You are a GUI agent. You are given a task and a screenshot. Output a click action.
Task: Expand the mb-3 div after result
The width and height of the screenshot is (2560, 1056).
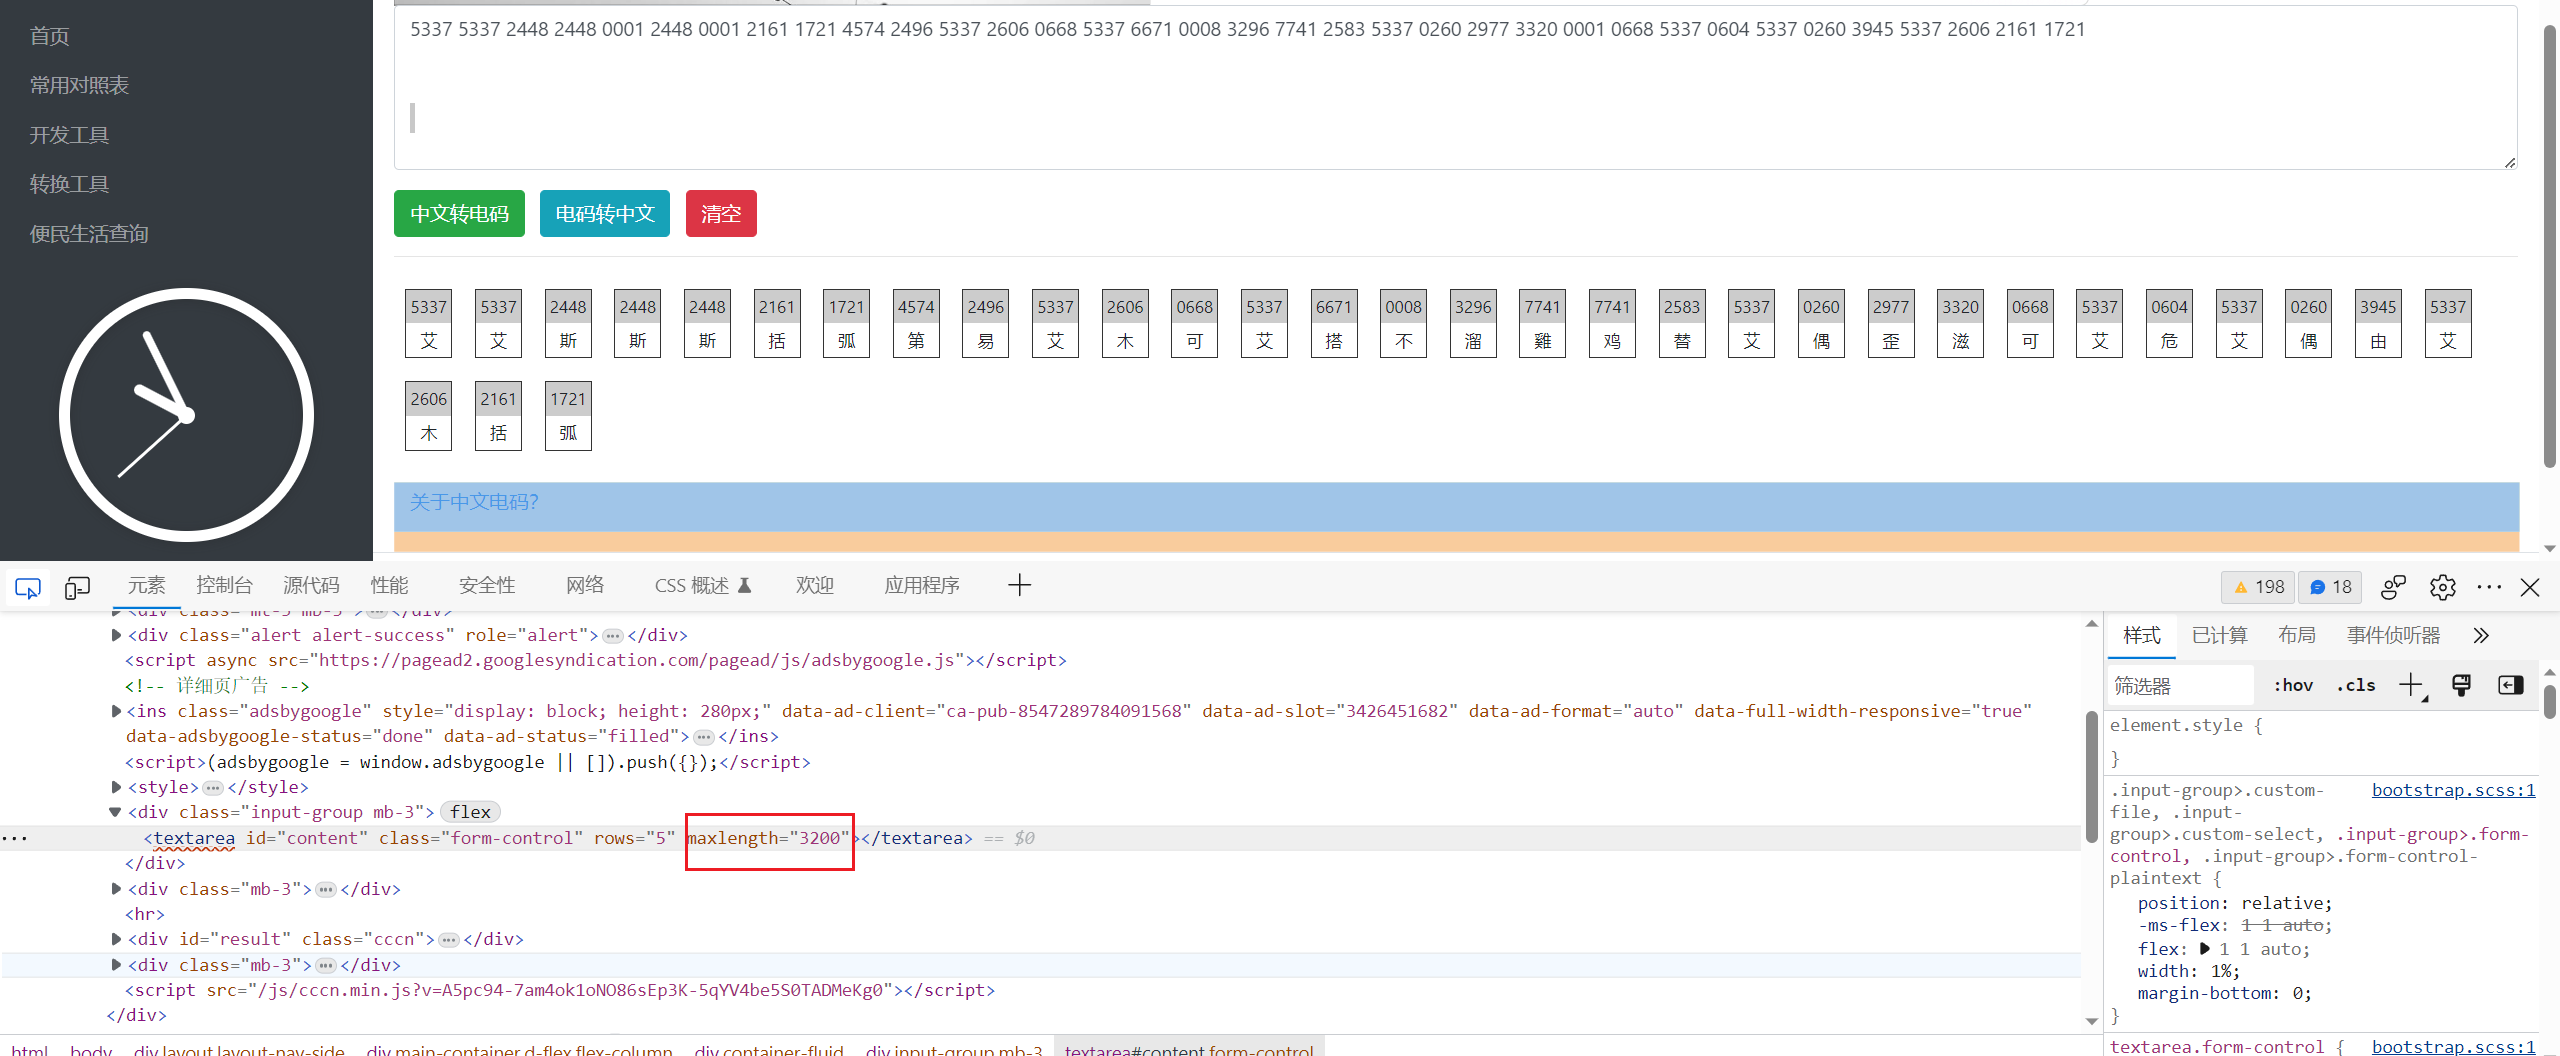click(x=116, y=965)
